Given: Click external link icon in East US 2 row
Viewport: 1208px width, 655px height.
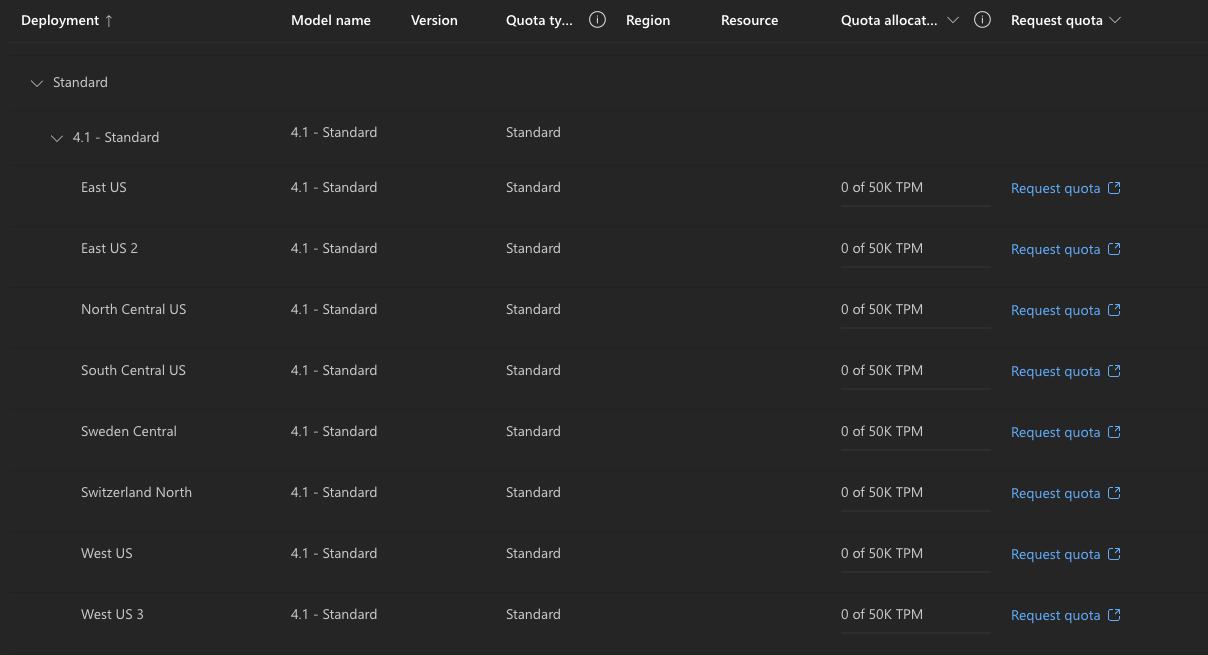Looking at the screenshot, I should point(1115,249).
